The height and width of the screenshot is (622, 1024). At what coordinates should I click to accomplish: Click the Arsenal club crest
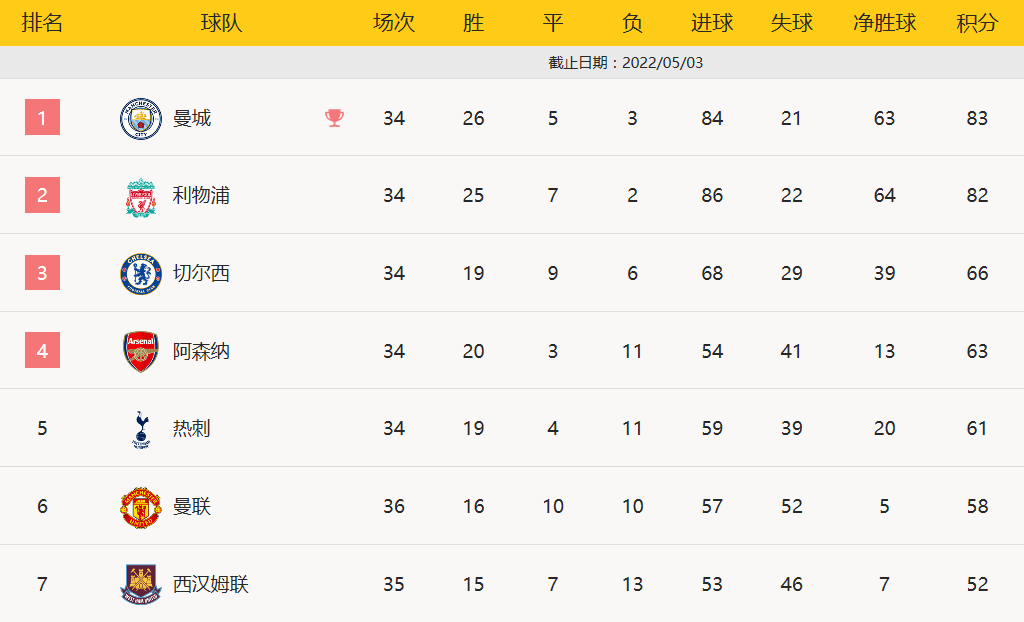pyautogui.click(x=140, y=352)
